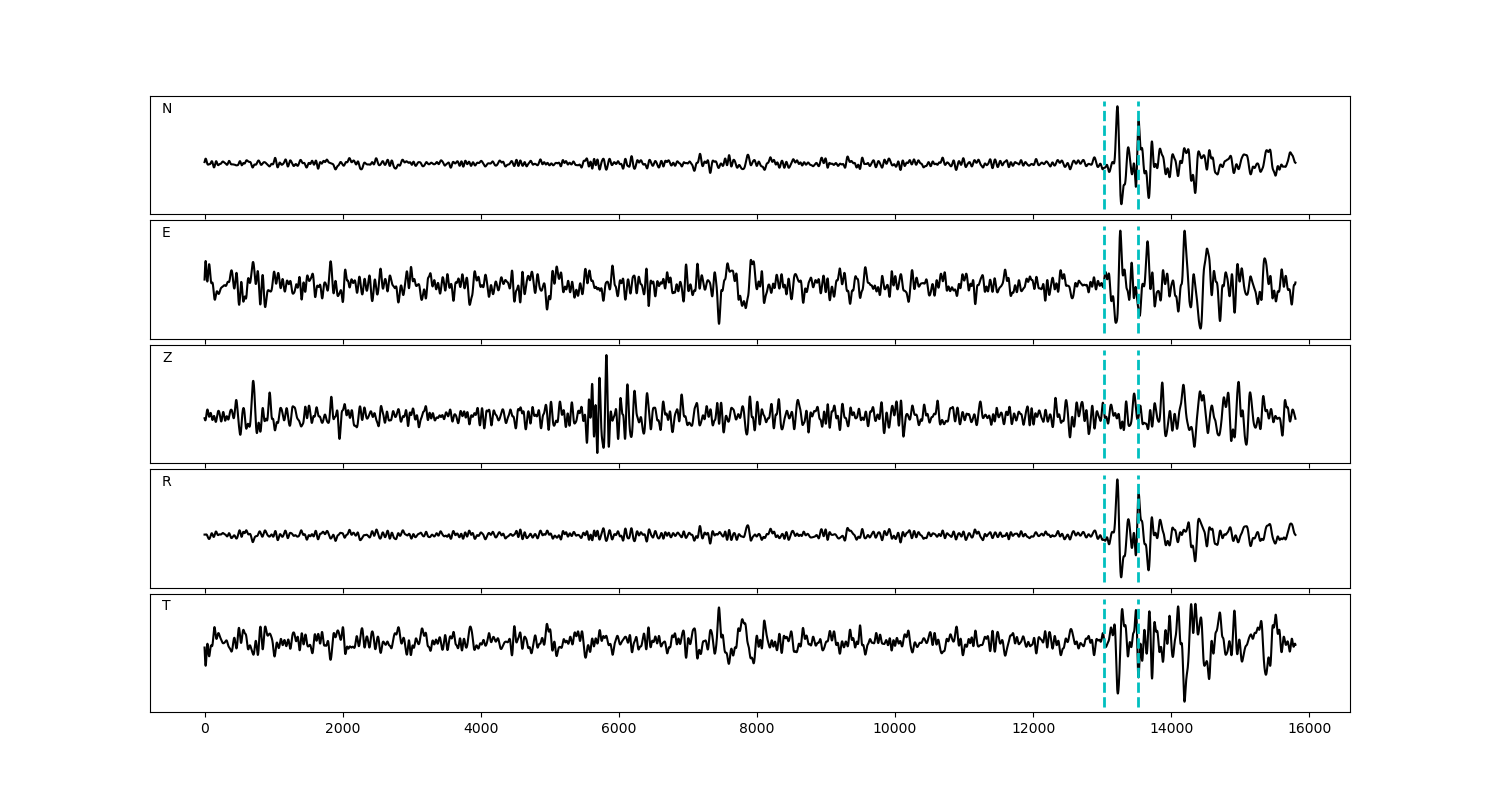Click the E component panel label

166,233
